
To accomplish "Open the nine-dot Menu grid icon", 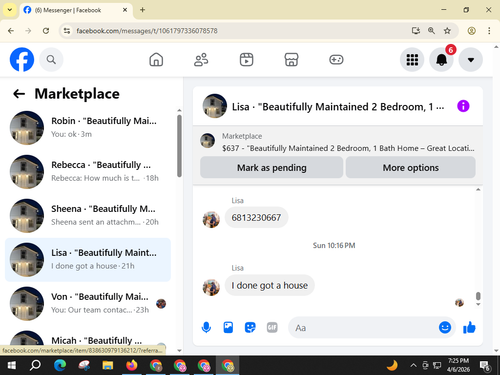I will pos(412,60).
